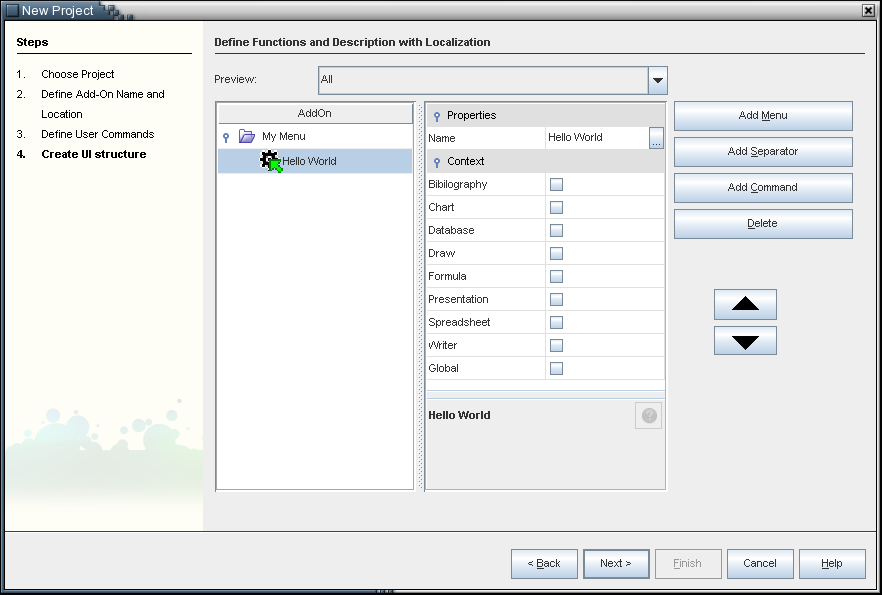Open the Preview dropdown arrow

pyautogui.click(x=657, y=80)
